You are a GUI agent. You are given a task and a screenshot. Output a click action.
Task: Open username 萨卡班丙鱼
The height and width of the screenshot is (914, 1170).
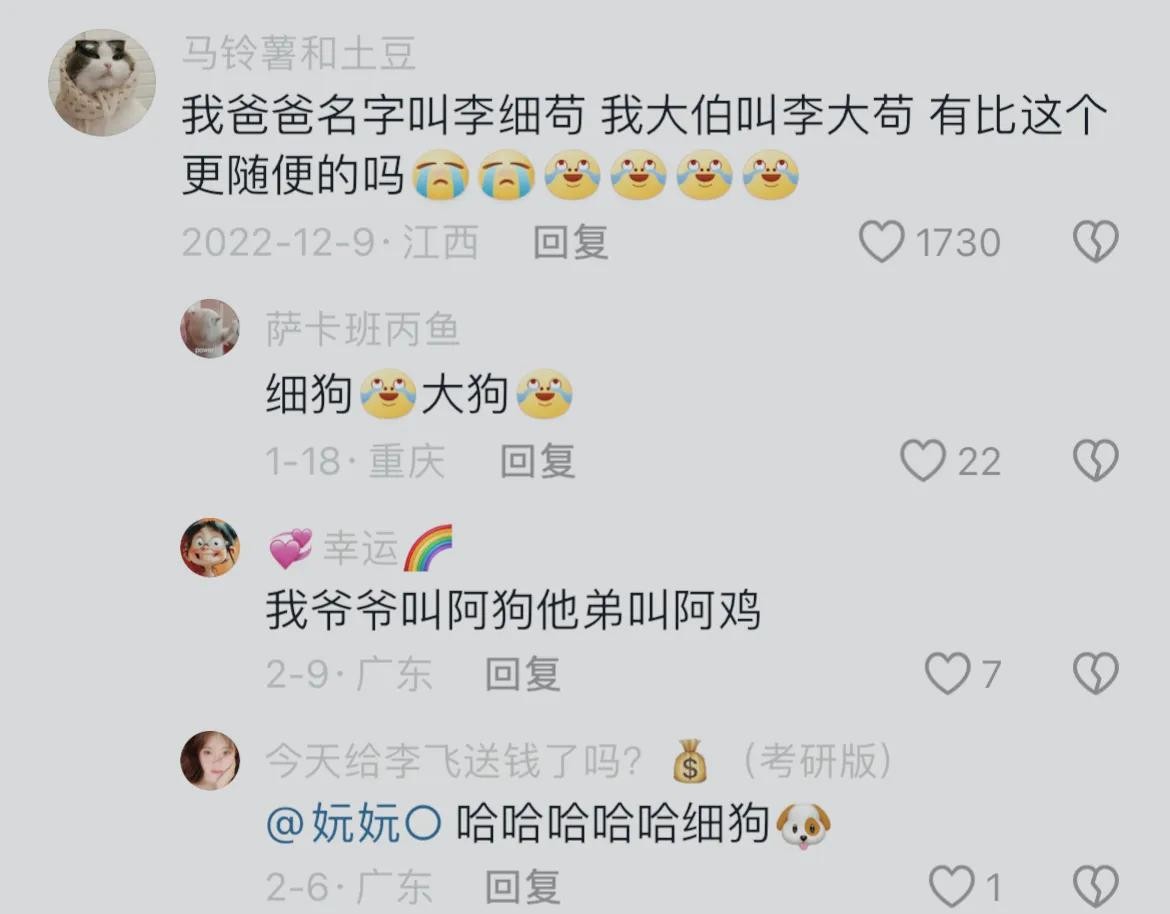363,329
